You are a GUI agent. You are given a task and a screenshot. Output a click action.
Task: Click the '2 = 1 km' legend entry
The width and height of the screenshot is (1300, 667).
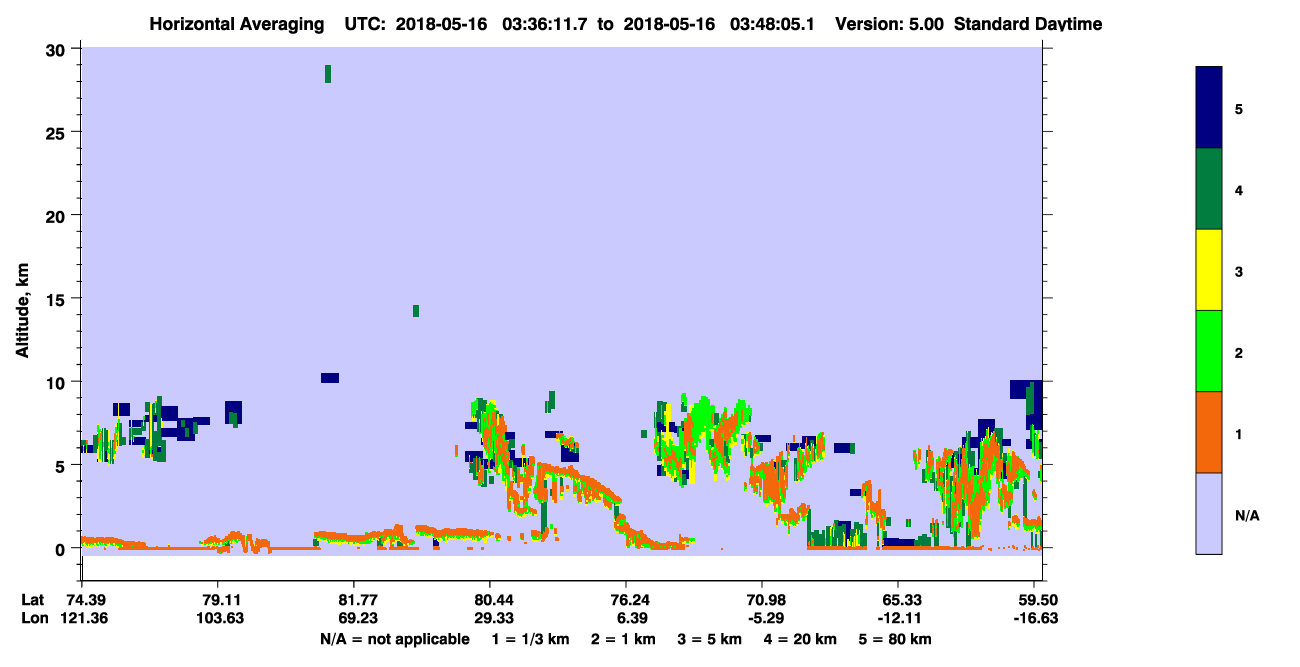625,639
